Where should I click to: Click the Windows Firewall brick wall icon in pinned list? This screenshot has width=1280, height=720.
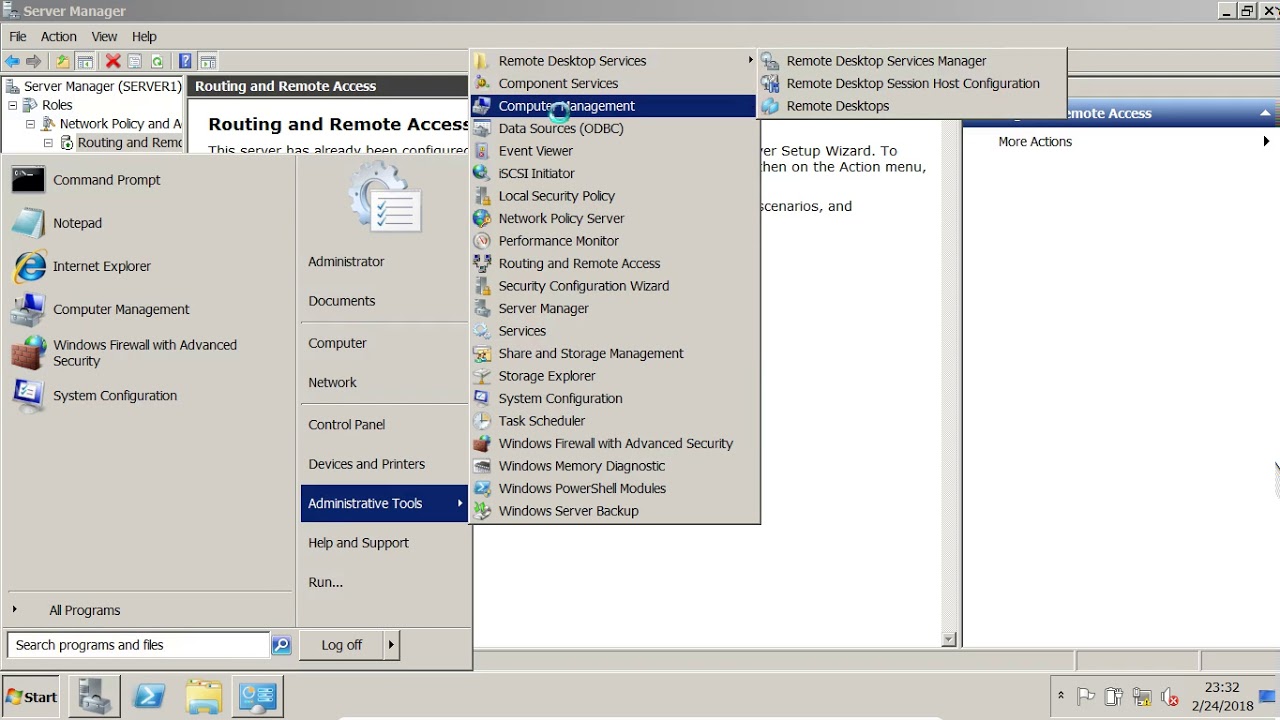[x=28, y=352]
